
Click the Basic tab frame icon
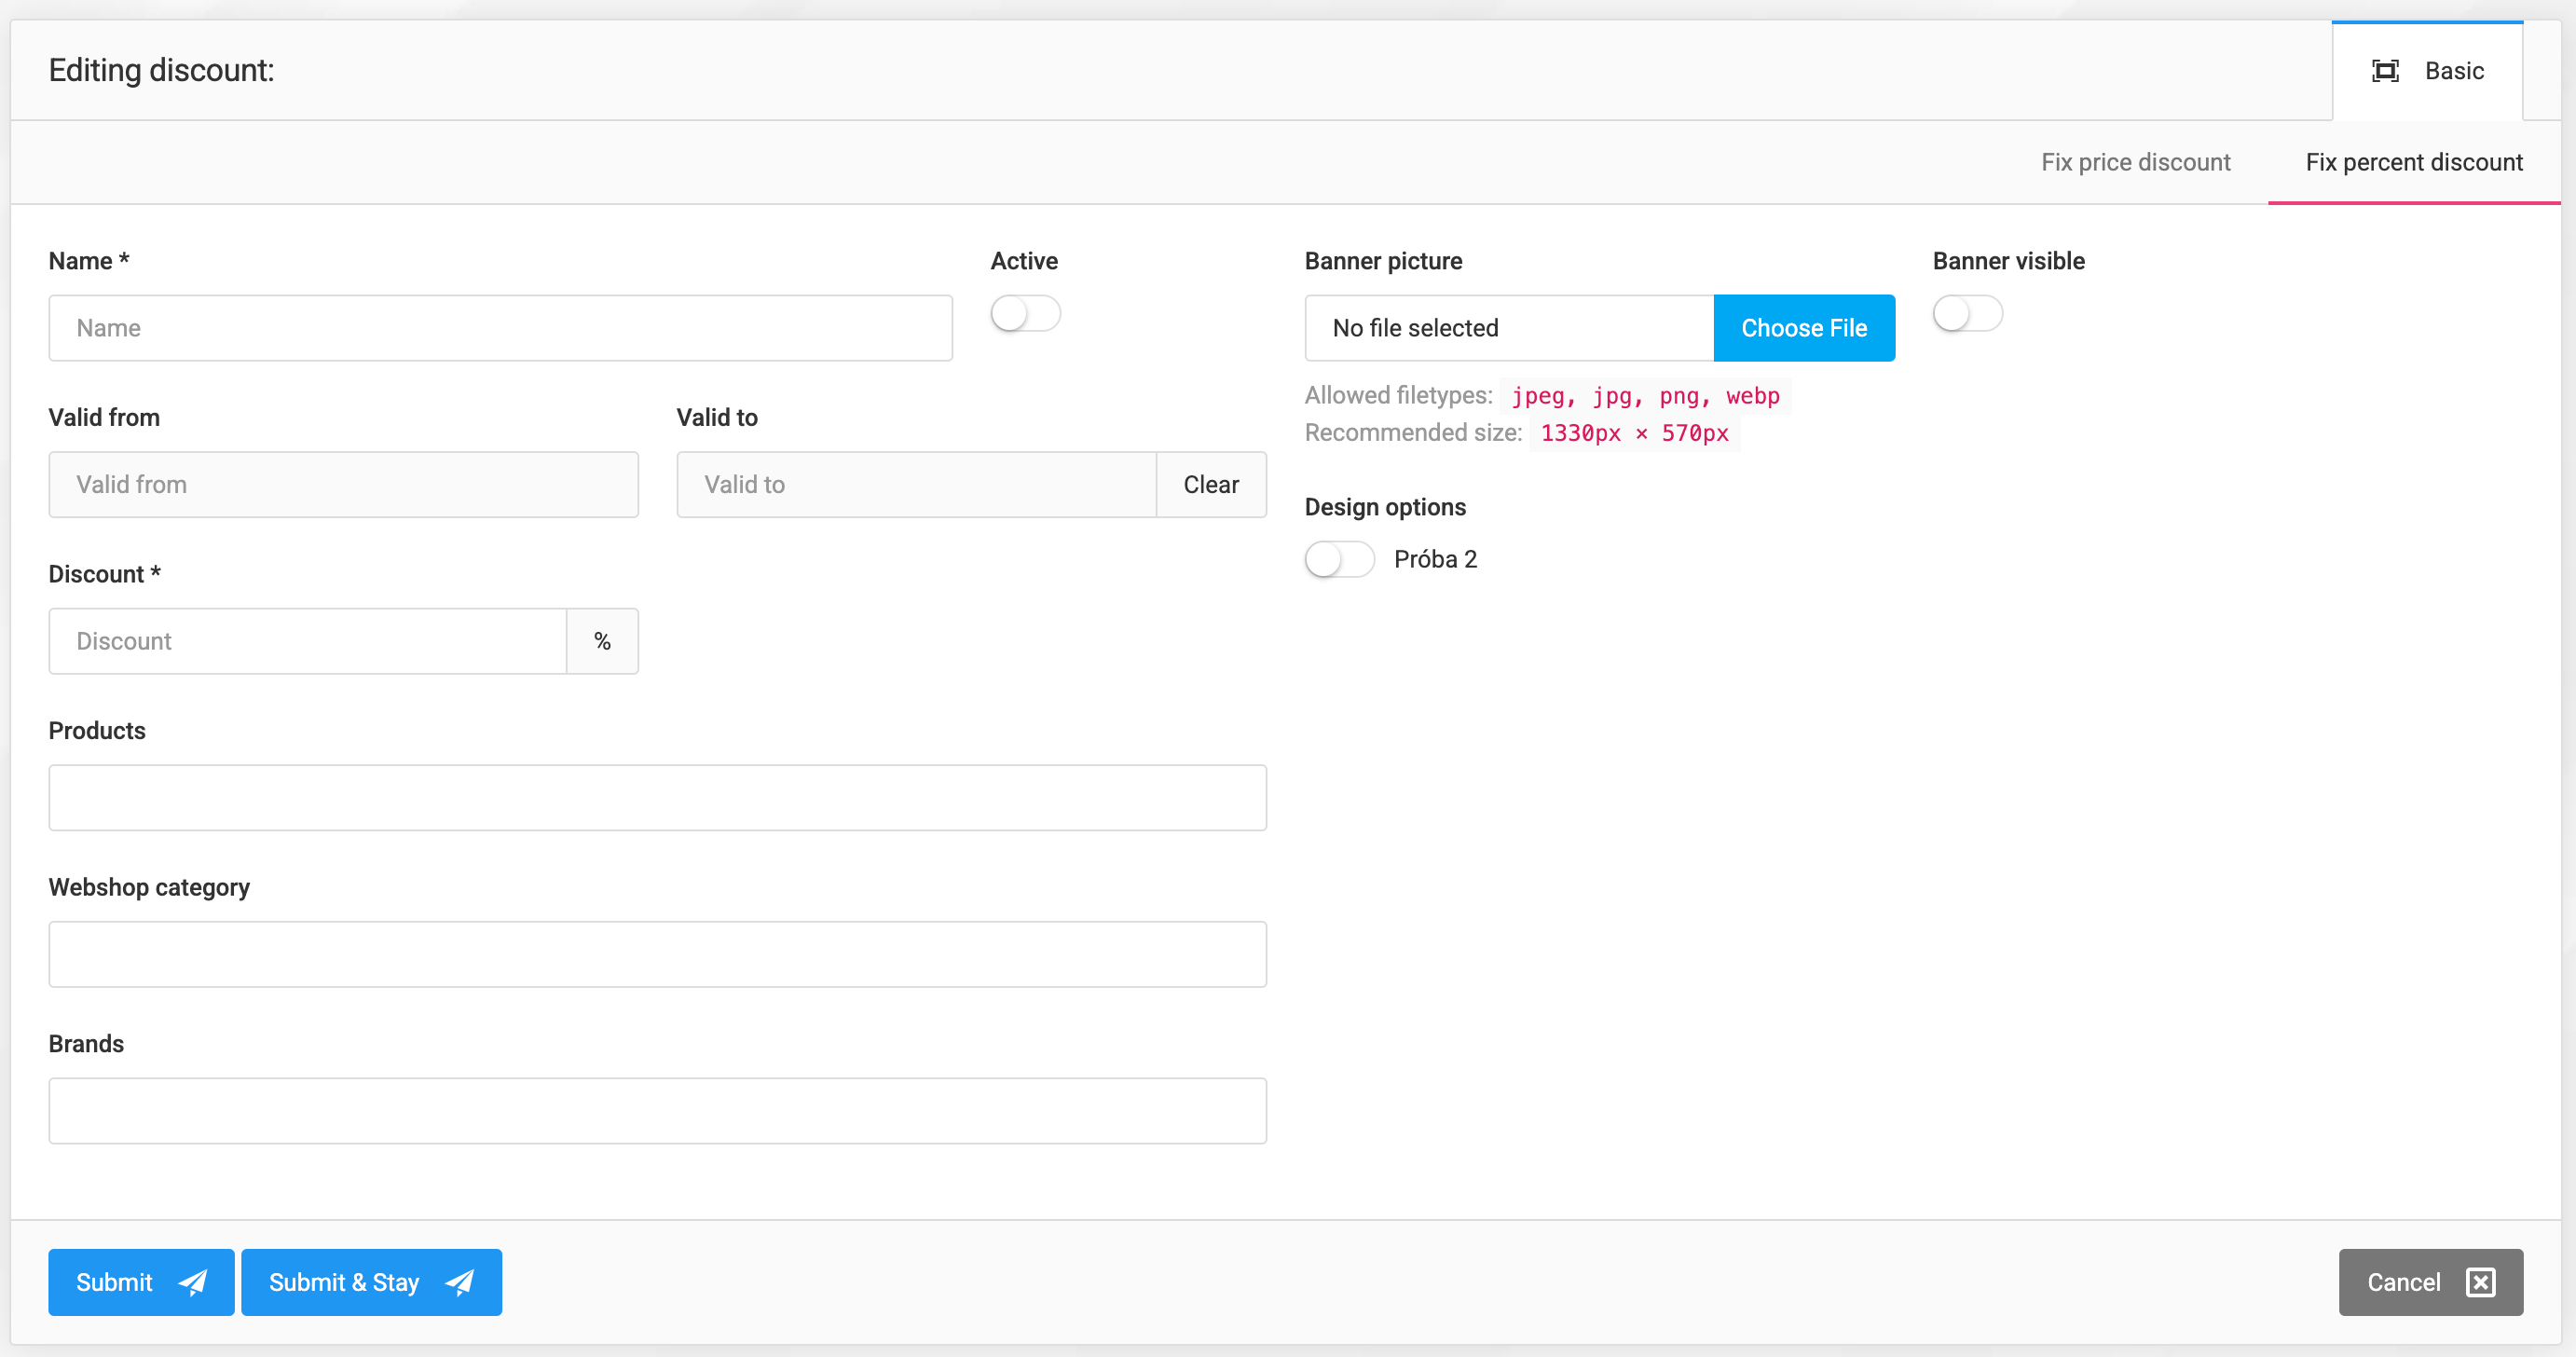[2385, 71]
